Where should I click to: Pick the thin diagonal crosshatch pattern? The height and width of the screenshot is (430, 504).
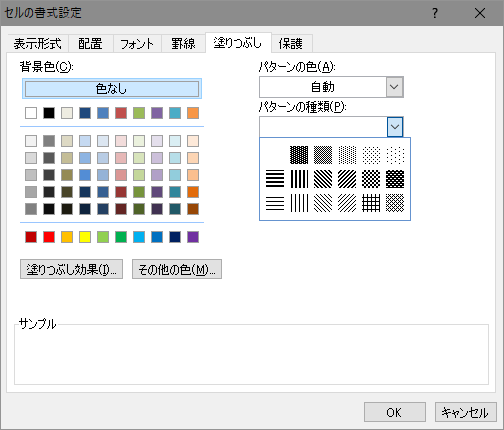[x=395, y=203]
